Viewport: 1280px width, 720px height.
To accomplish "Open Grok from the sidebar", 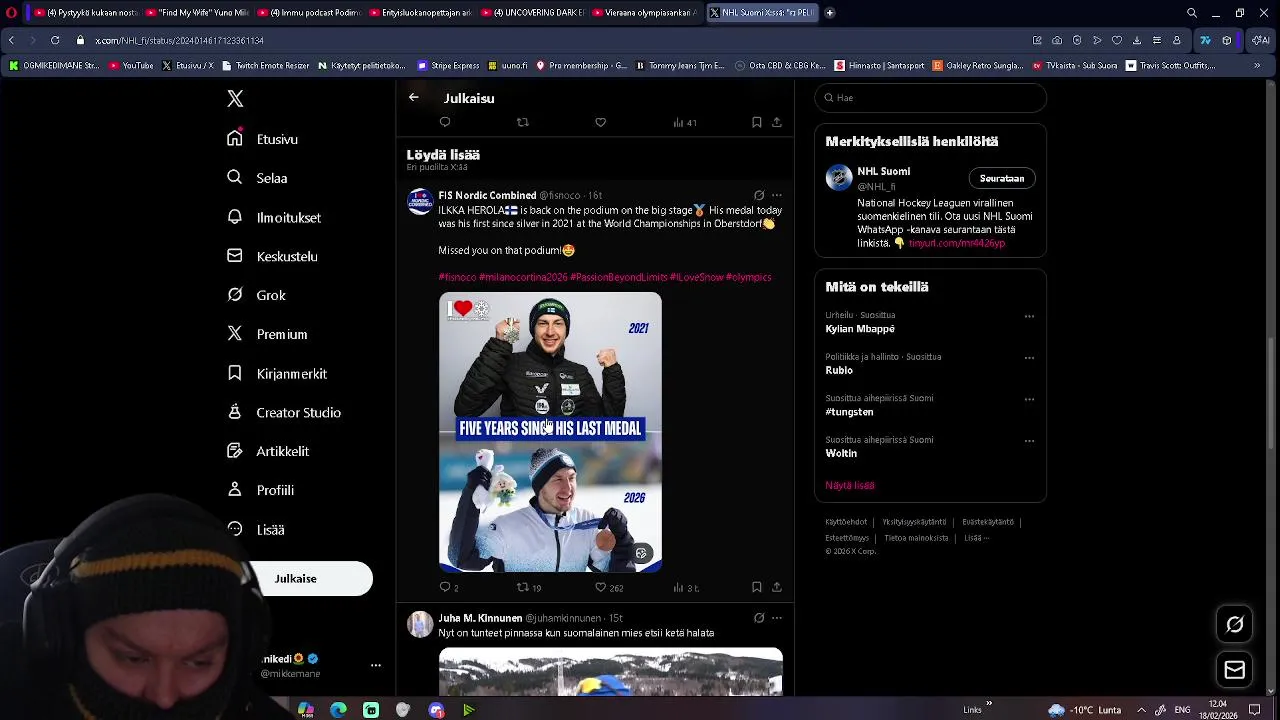I will [257, 295].
